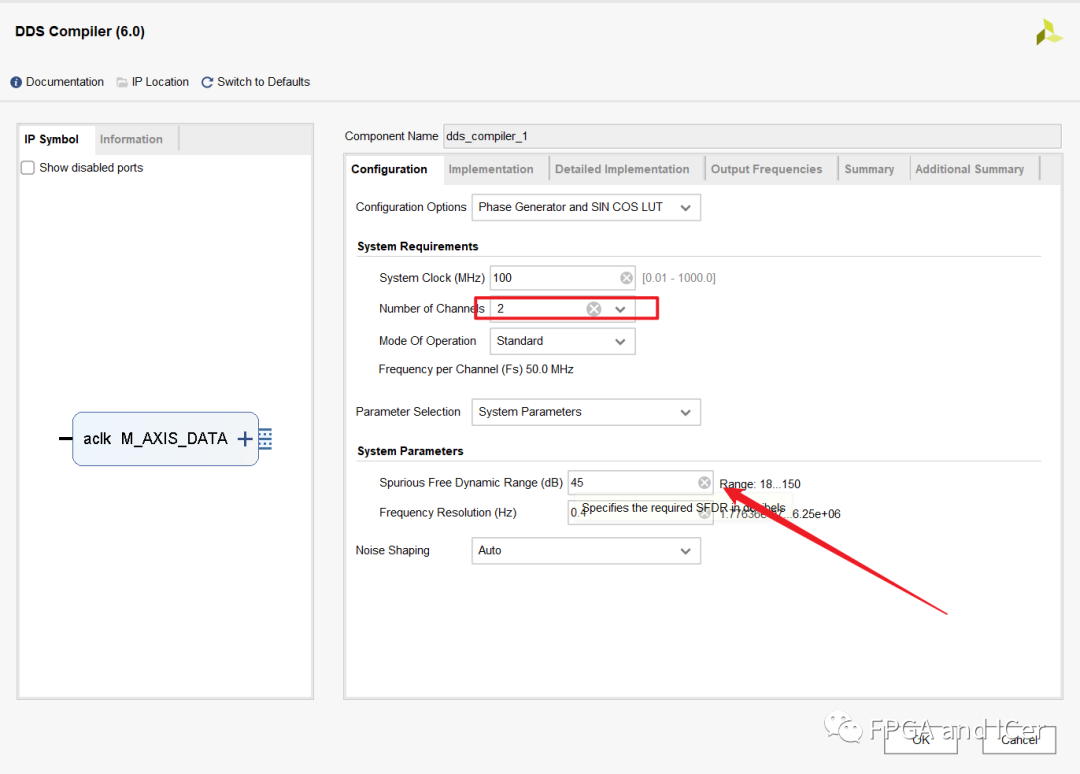
Task: Clear the Number of Channels value
Action: pyautogui.click(x=594, y=309)
